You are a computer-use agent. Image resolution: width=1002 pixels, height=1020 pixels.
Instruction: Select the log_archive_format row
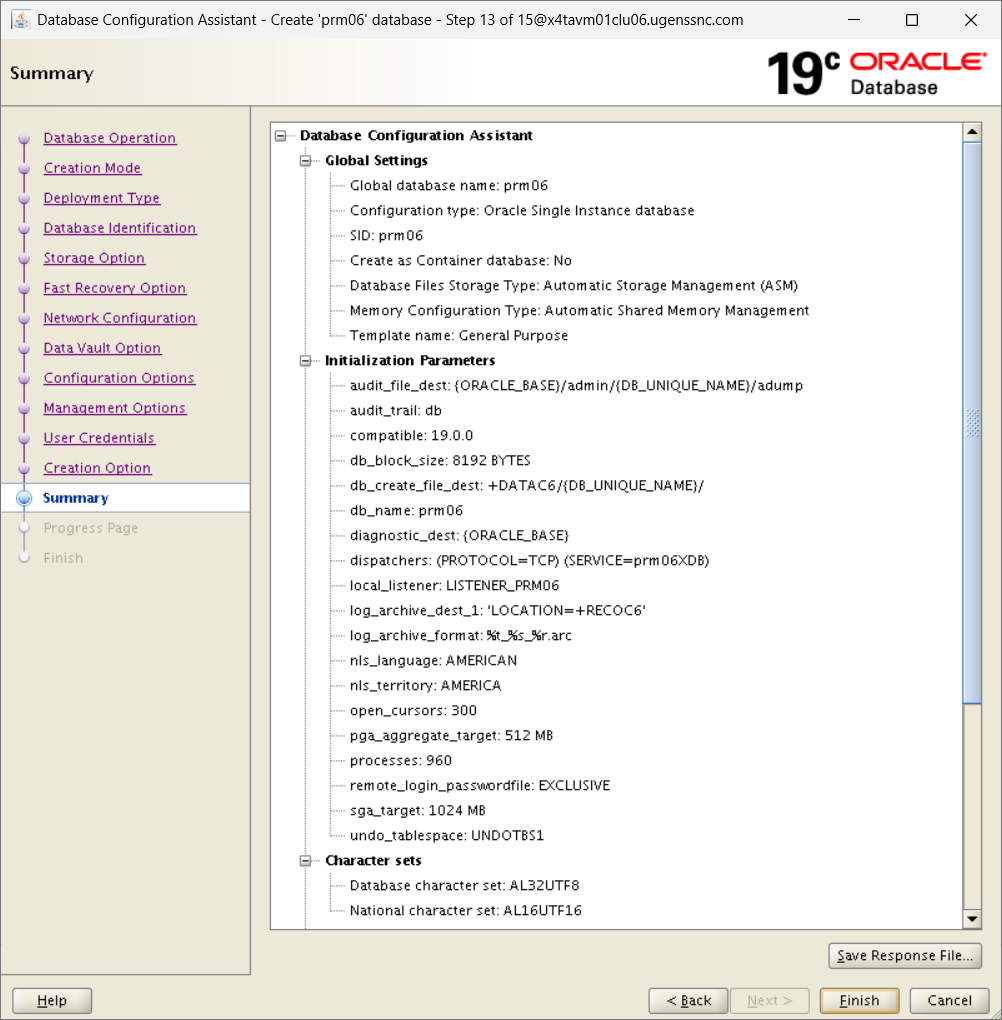[x=461, y=636]
